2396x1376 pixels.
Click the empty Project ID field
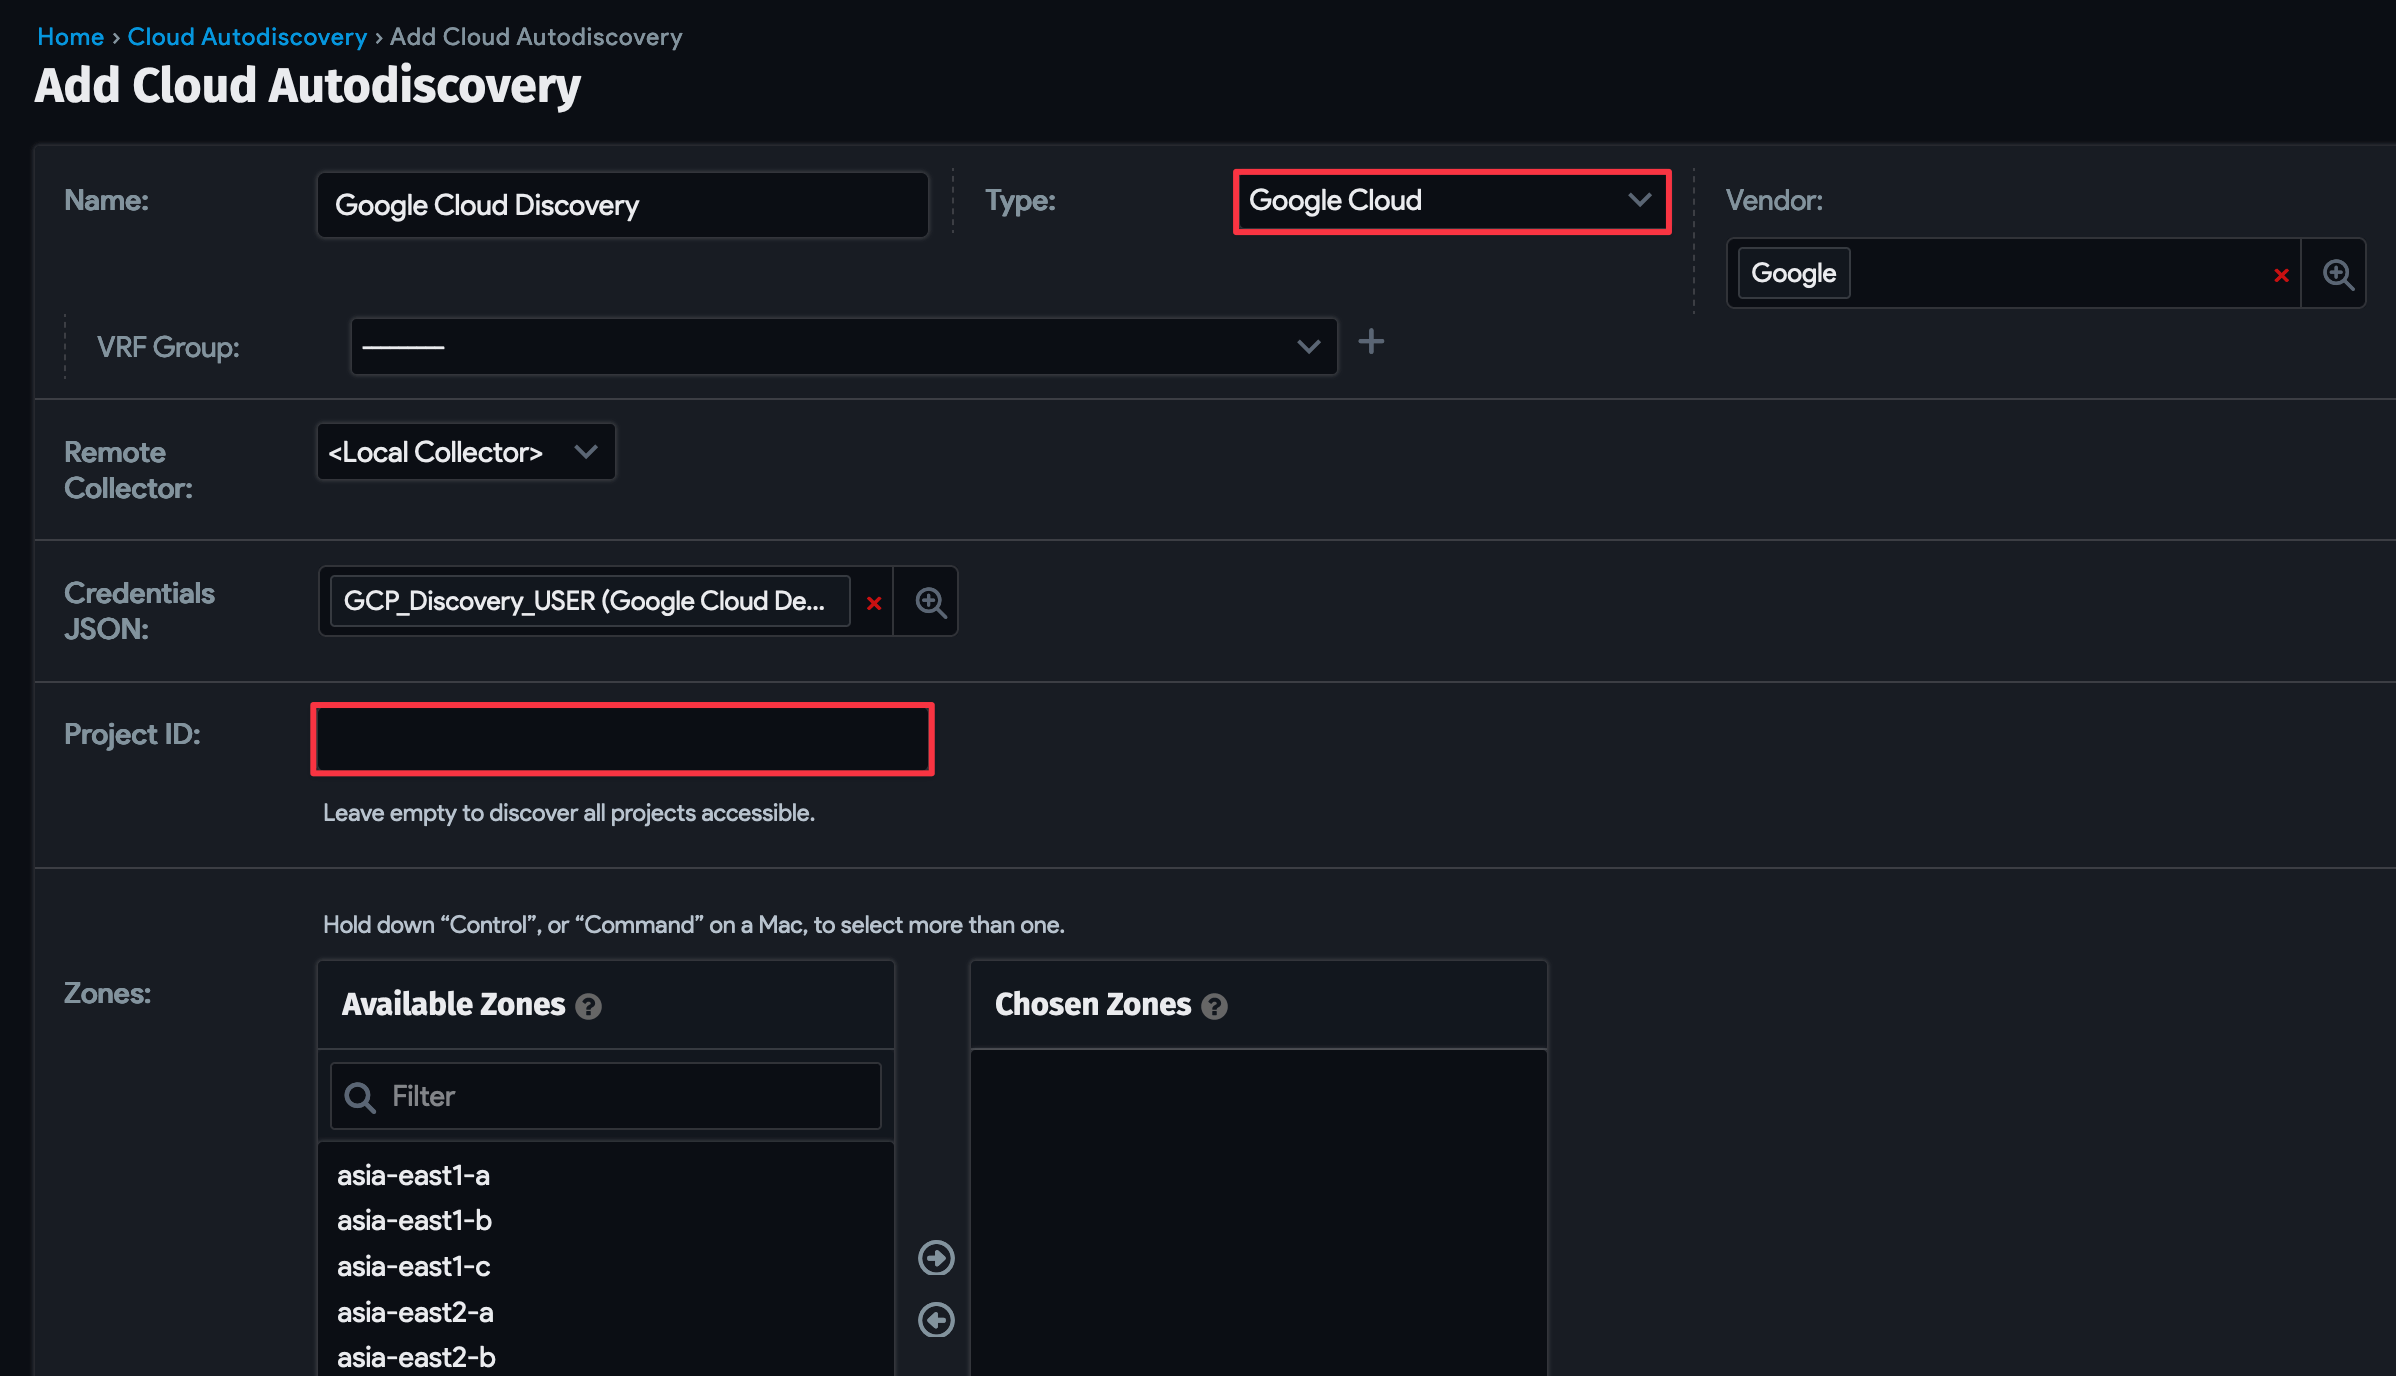tap(621, 738)
